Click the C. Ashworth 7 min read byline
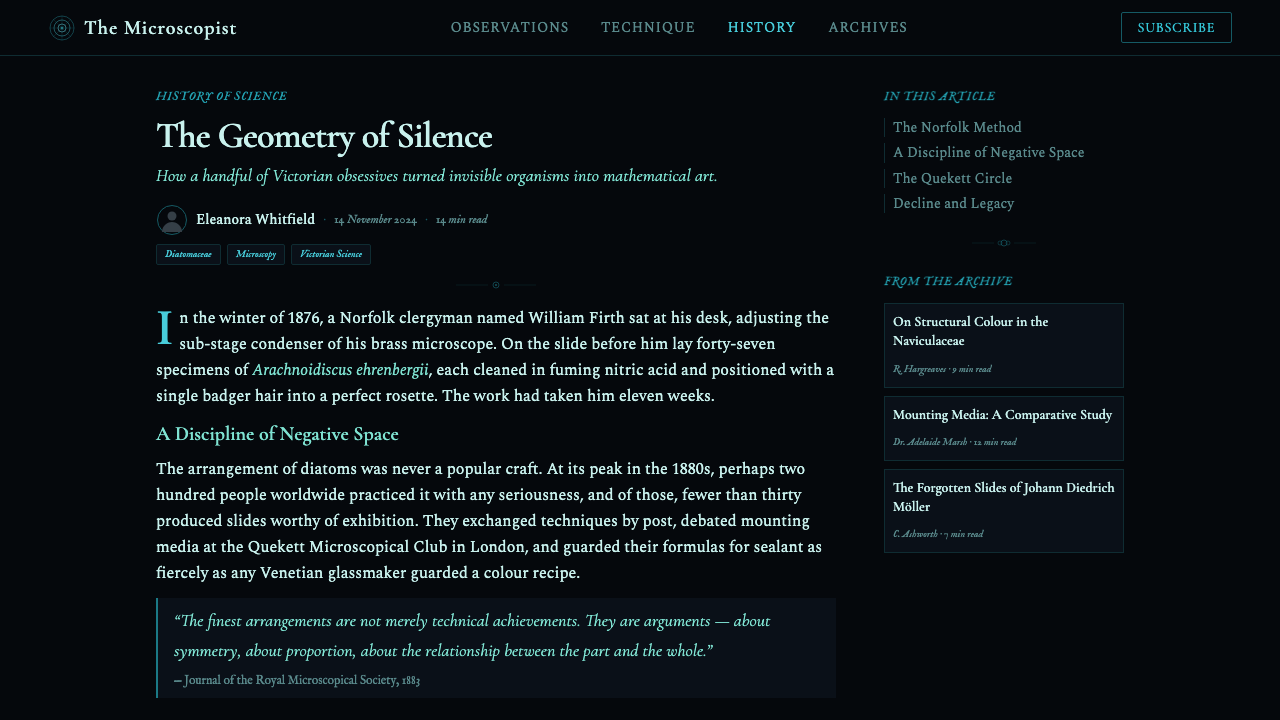Screen dimensions: 1280x720 click(x=938, y=534)
